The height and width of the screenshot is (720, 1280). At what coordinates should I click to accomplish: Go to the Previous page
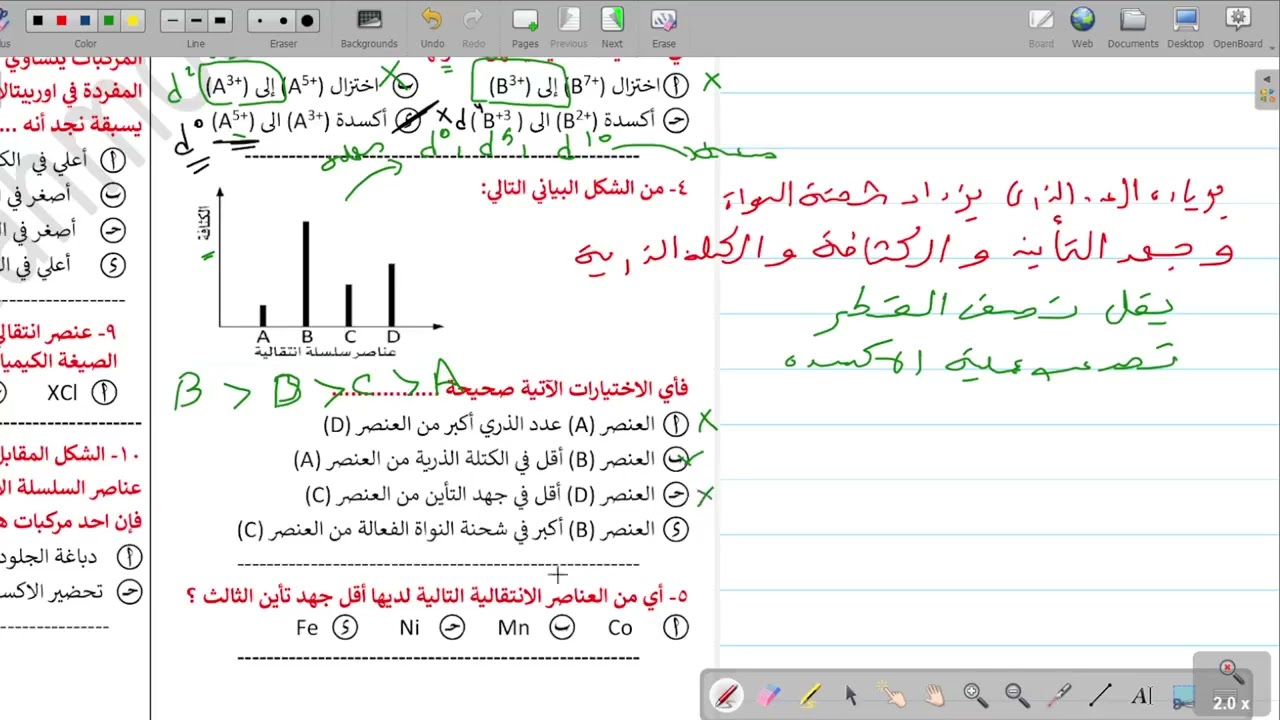tap(568, 27)
